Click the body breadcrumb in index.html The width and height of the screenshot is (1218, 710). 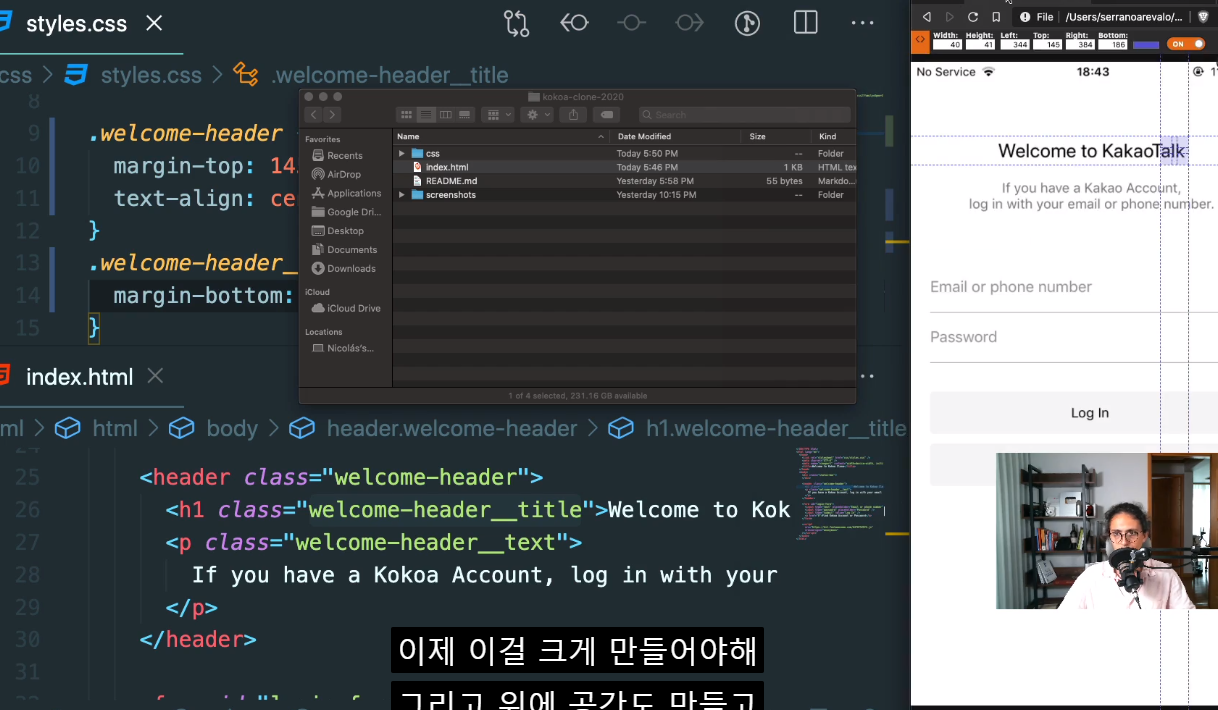[232, 428]
